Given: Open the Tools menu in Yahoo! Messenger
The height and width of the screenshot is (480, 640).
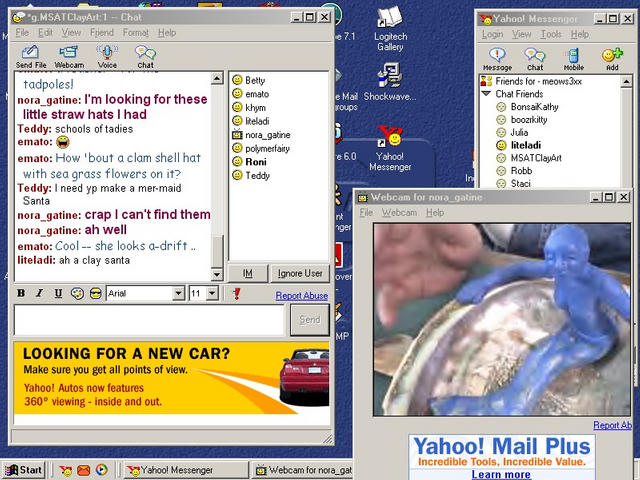Looking at the screenshot, I should pyautogui.click(x=551, y=34).
